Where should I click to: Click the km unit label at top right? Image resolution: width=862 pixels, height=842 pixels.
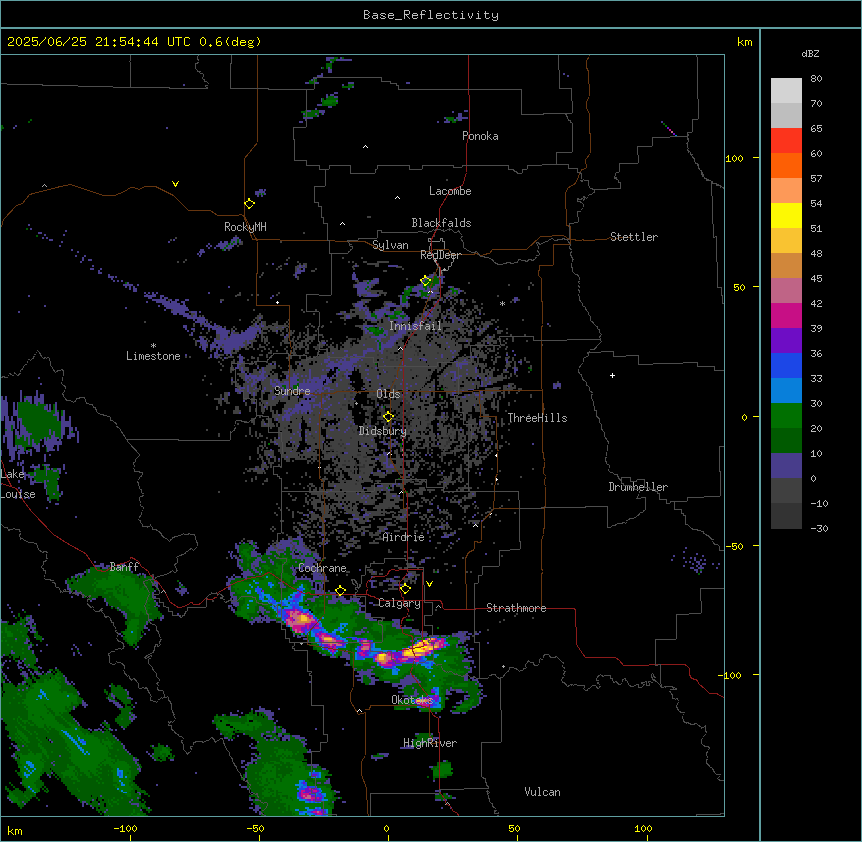click(744, 42)
